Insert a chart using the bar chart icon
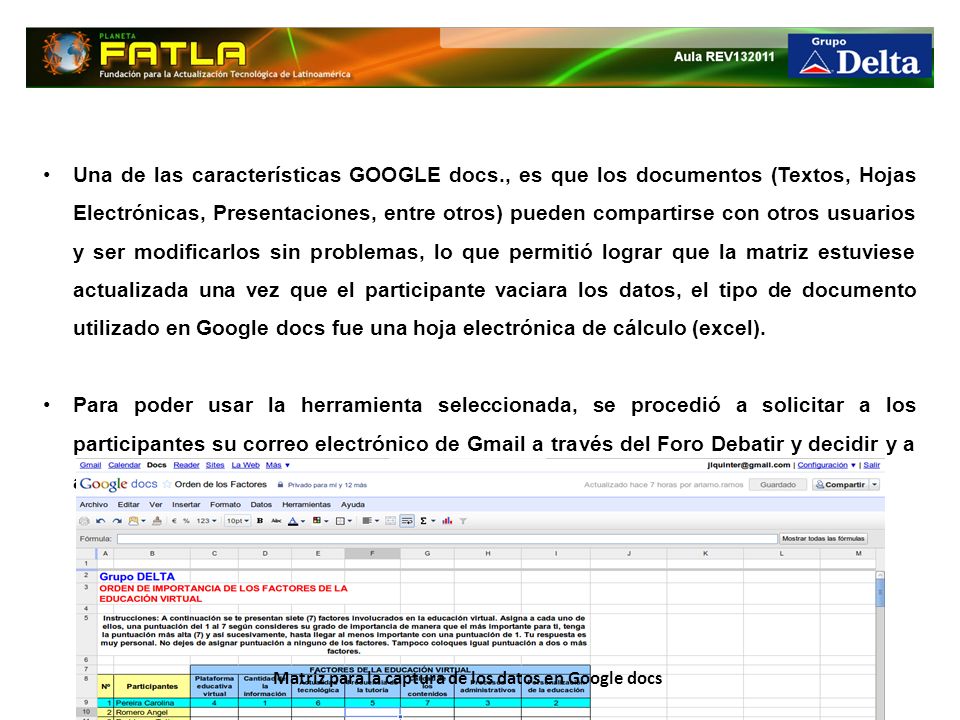This screenshot has width=960, height=720. pyautogui.click(x=447, y=521)
